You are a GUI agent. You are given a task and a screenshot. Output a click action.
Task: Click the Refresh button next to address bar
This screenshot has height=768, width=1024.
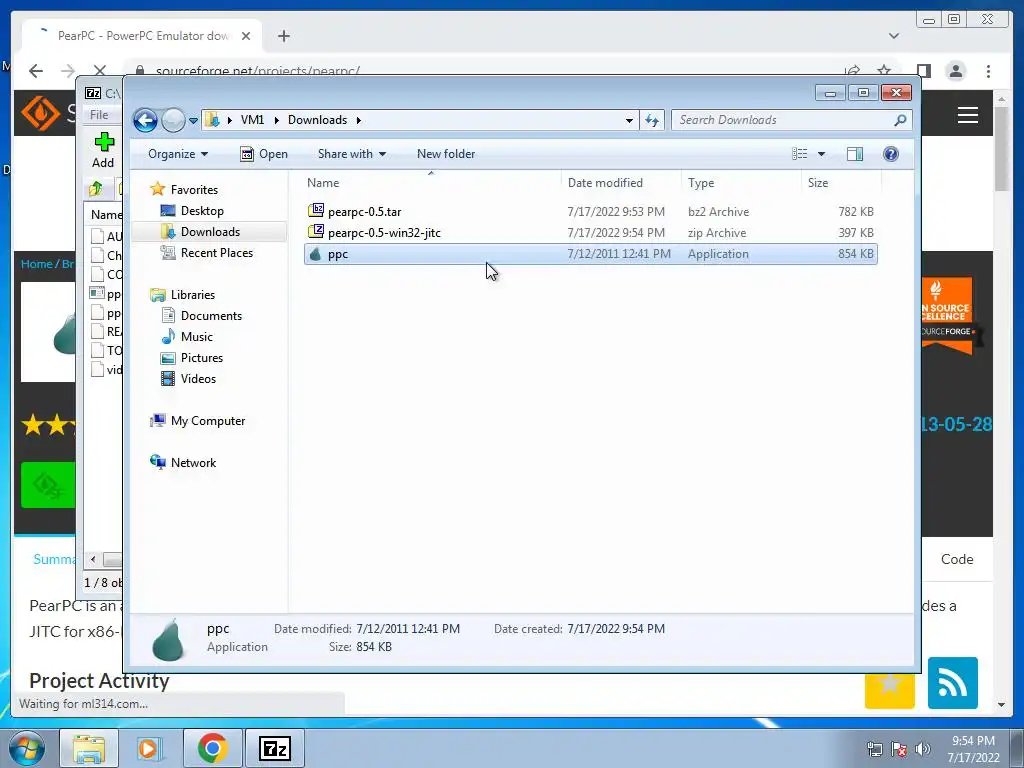652,120
